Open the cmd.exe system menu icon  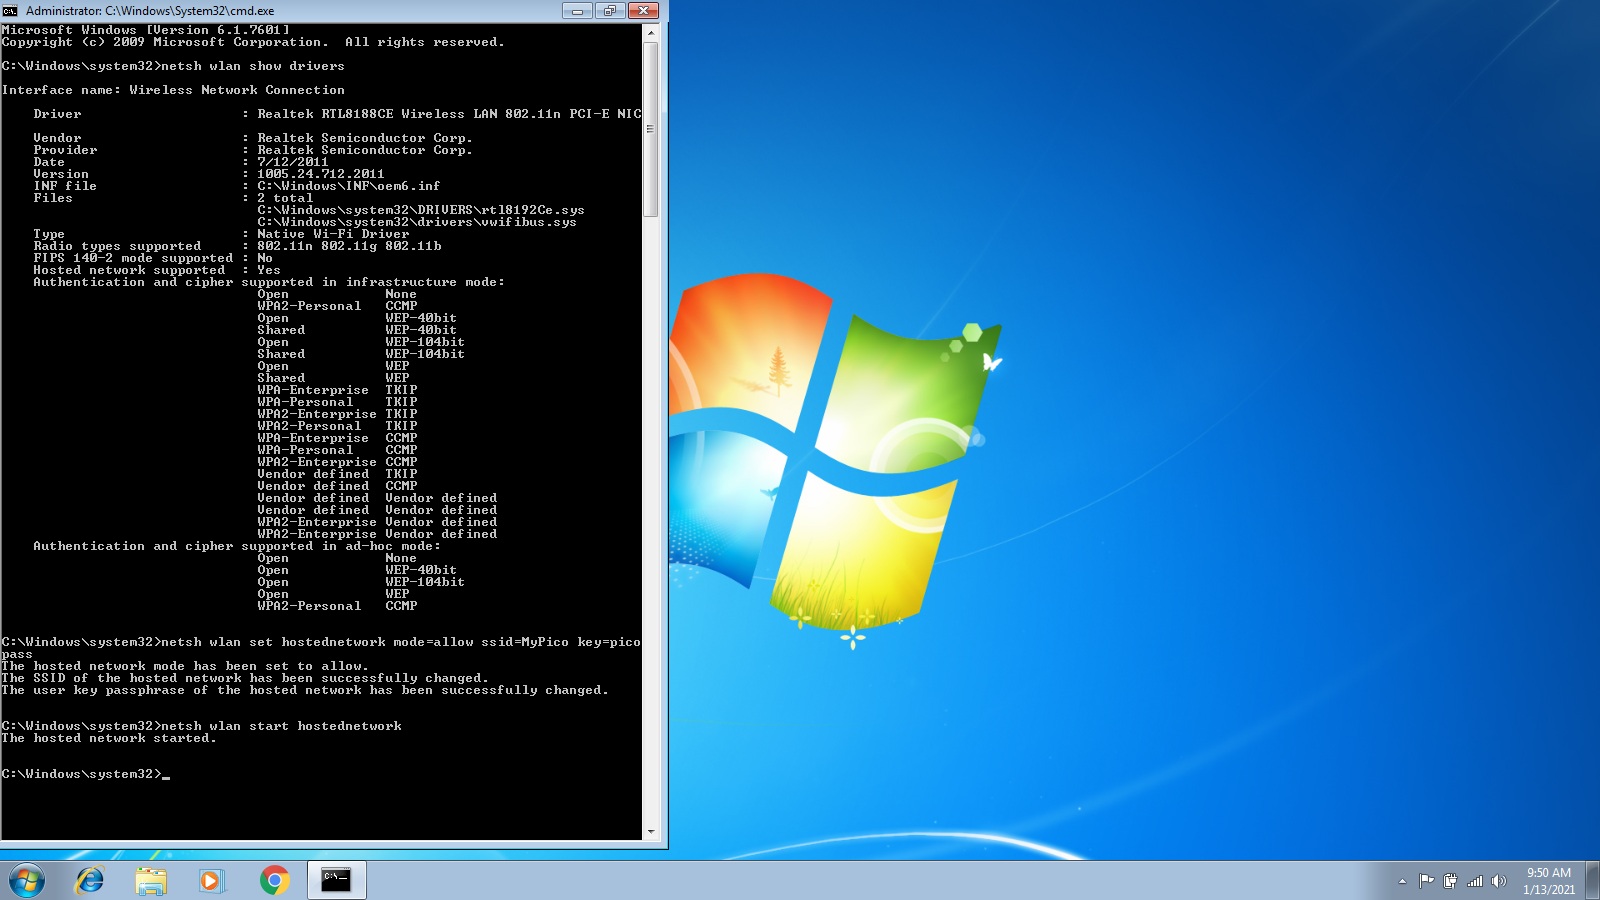(x=11, y=10)
